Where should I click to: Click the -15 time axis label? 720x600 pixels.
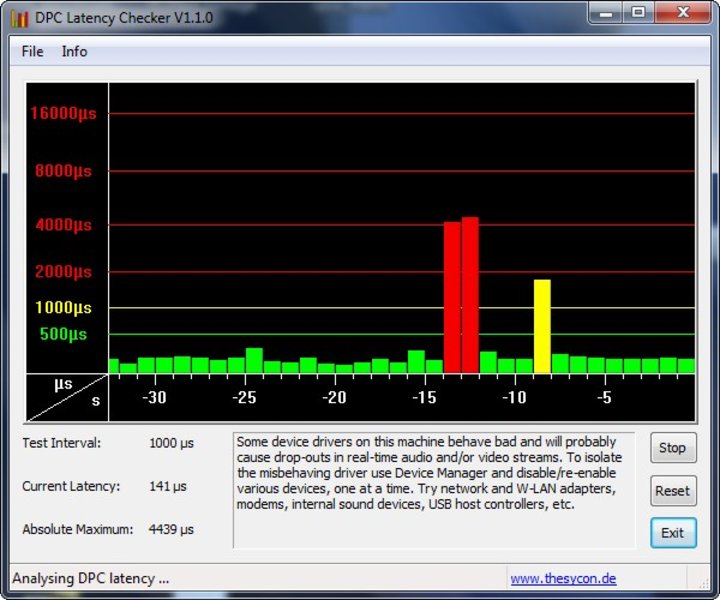424,397
